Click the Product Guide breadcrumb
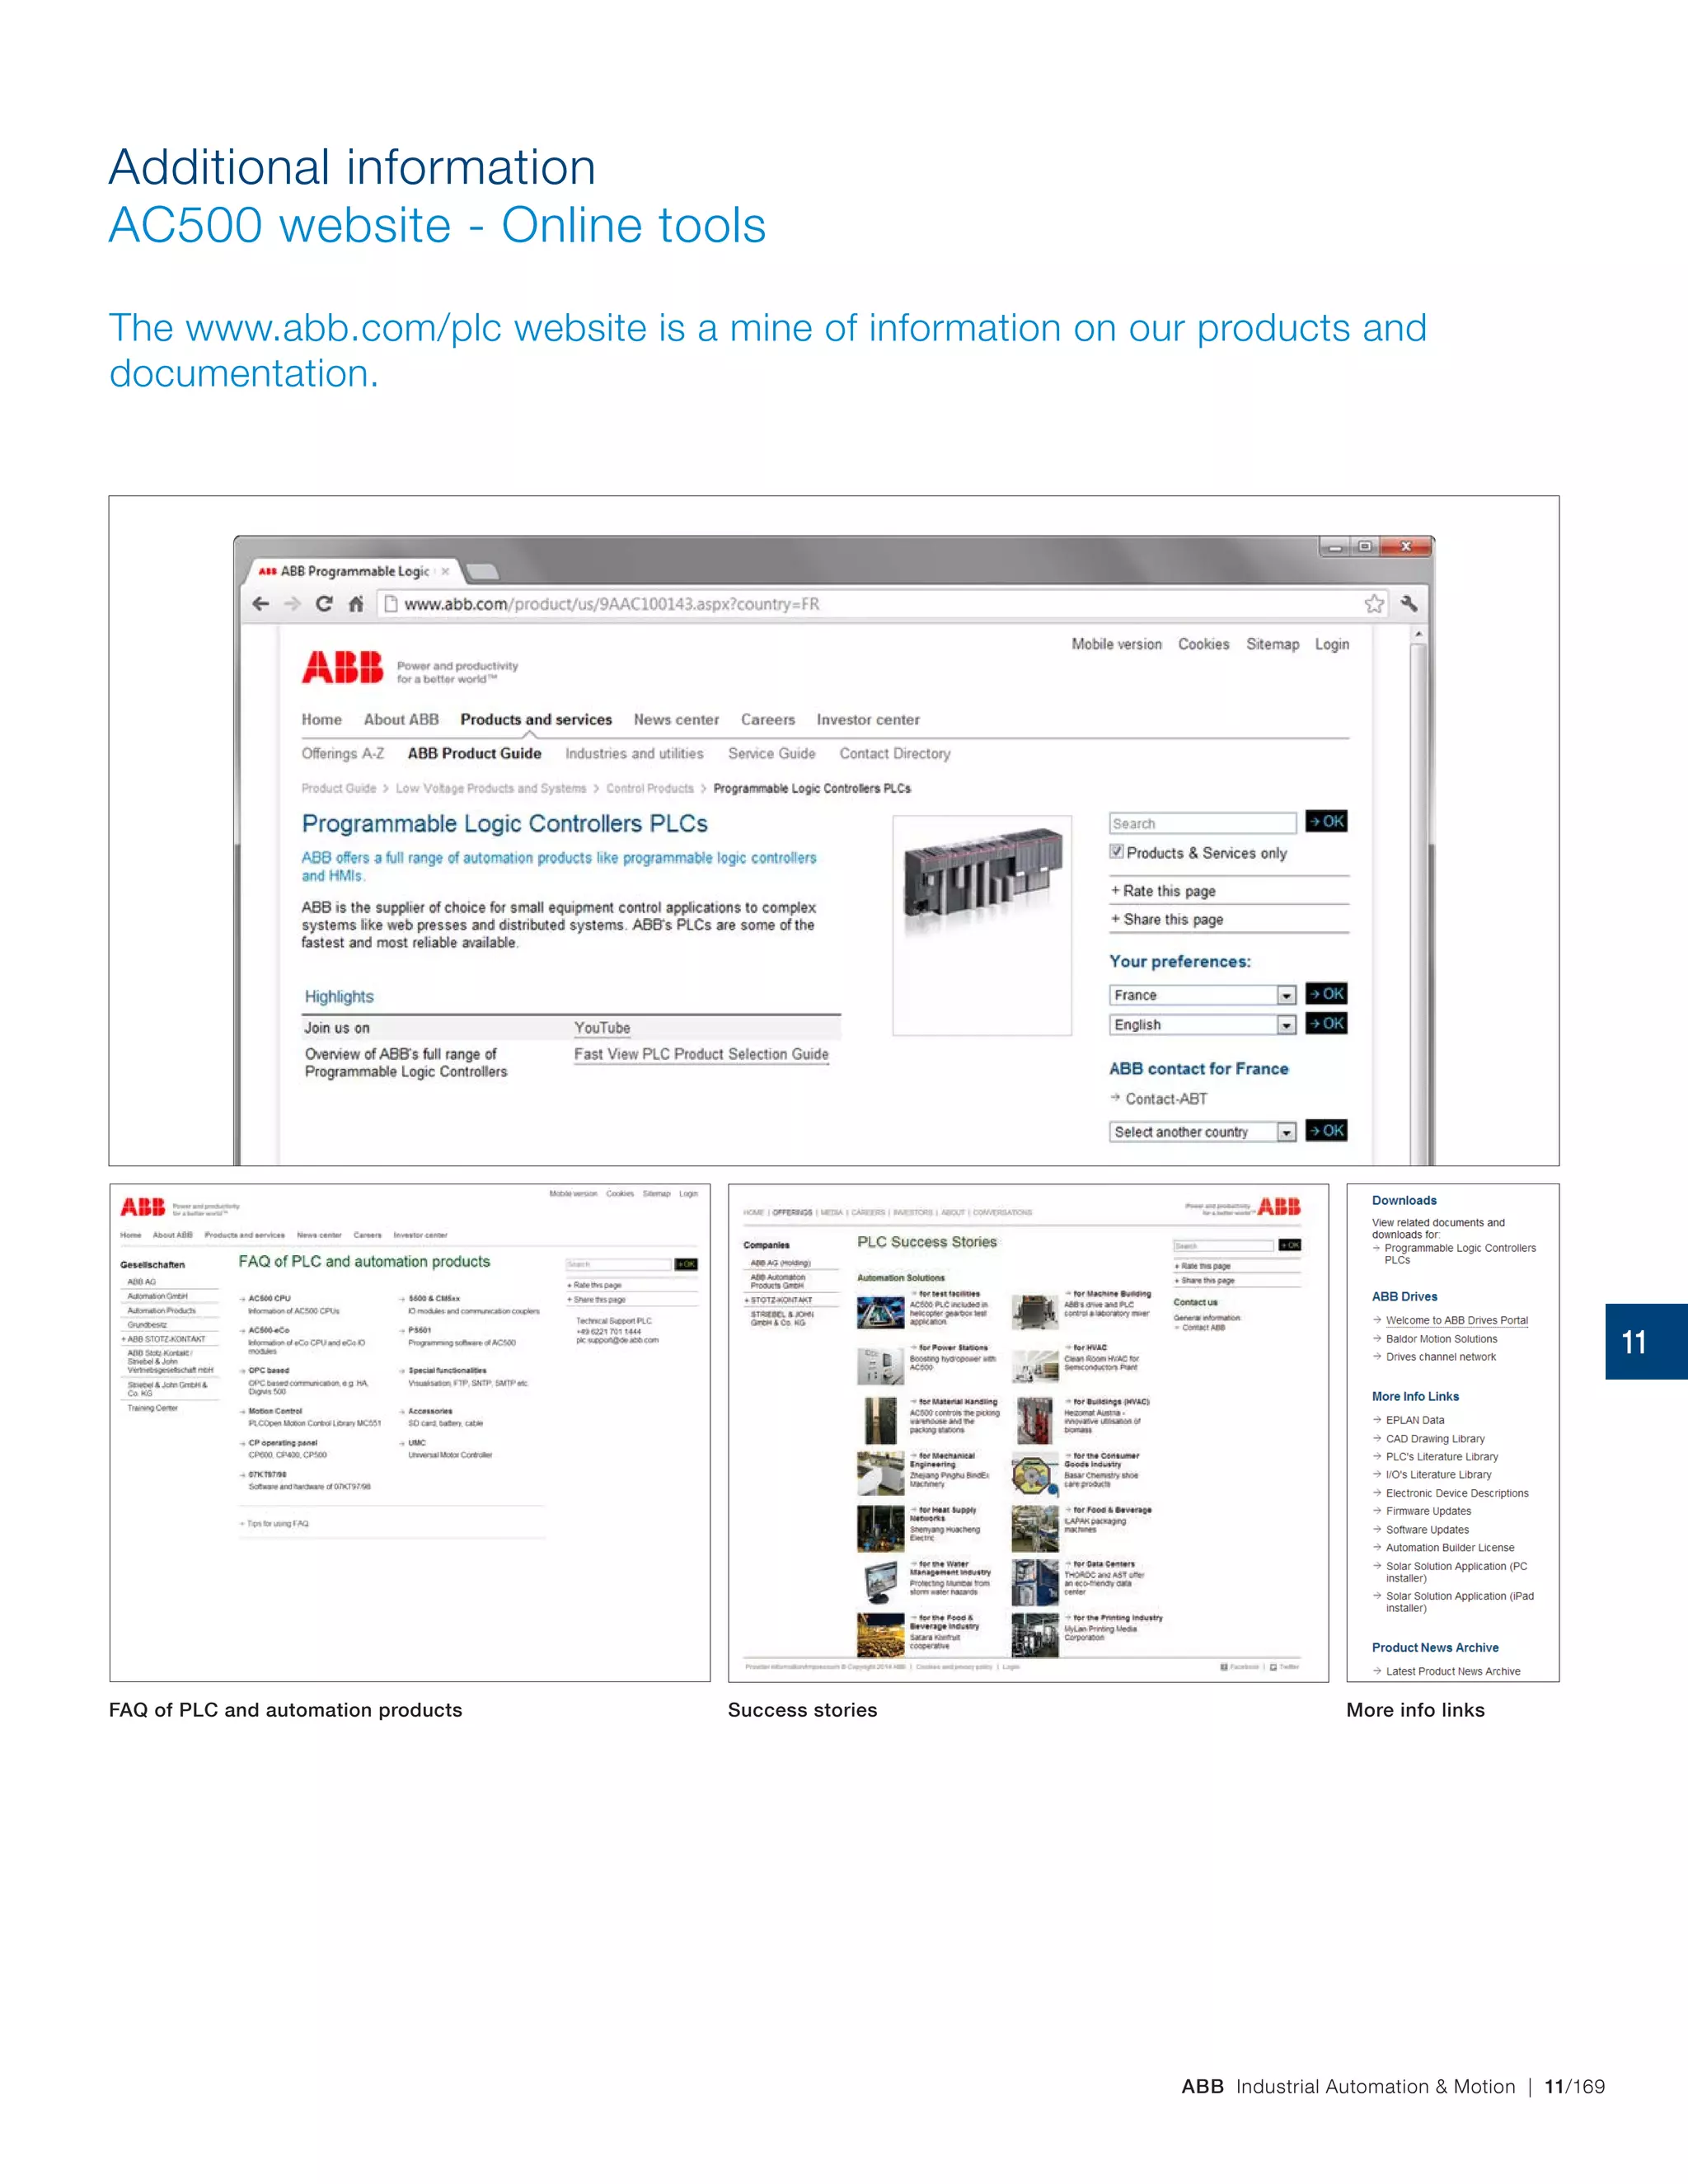The width and height of the screenshot is (1688, 2184). pos(339,789)
